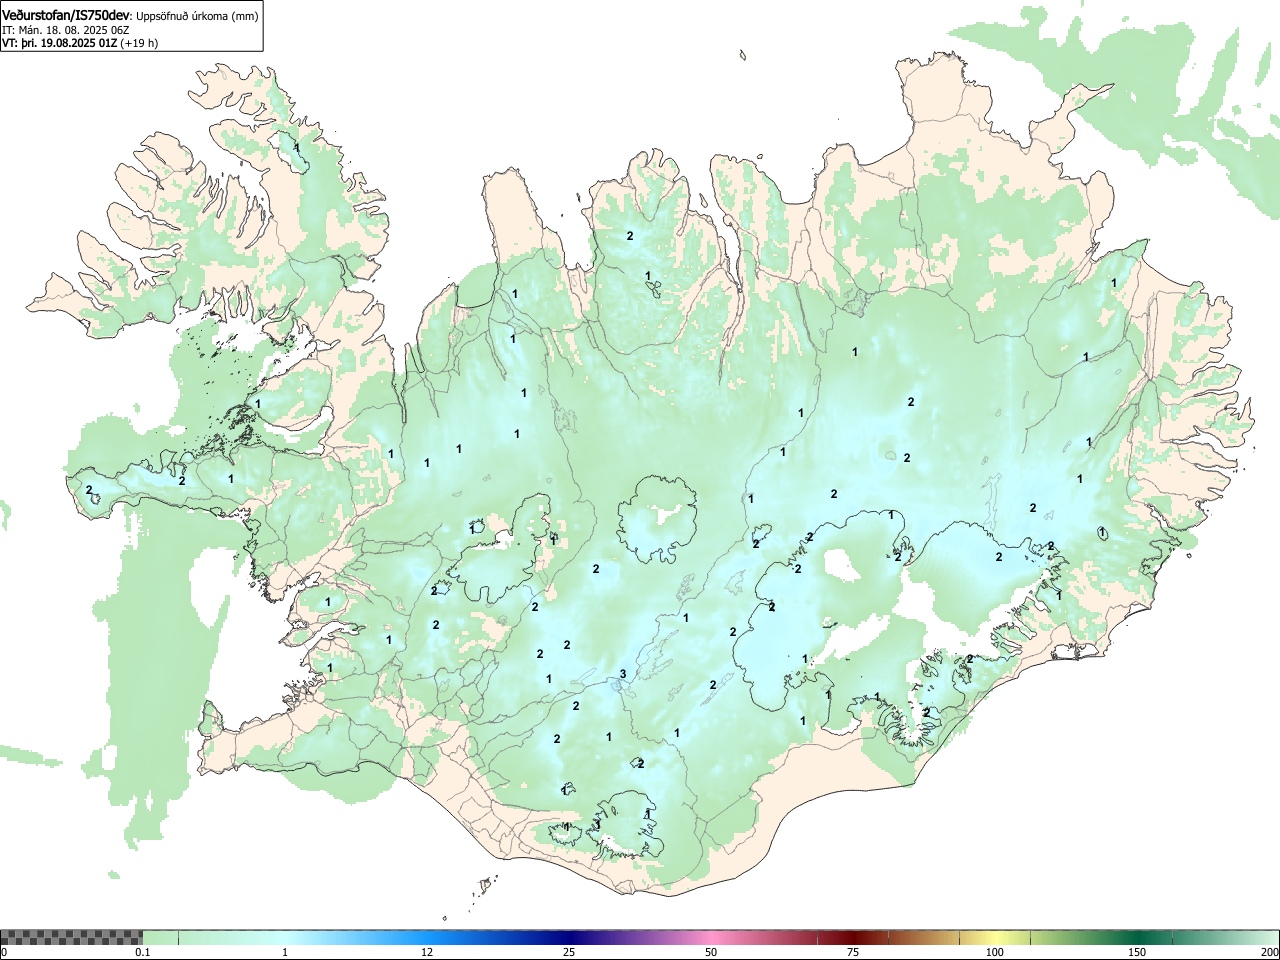Click the 0.1 label on the legend
This screenshot has width=1280, height=960.
point(143,952)
